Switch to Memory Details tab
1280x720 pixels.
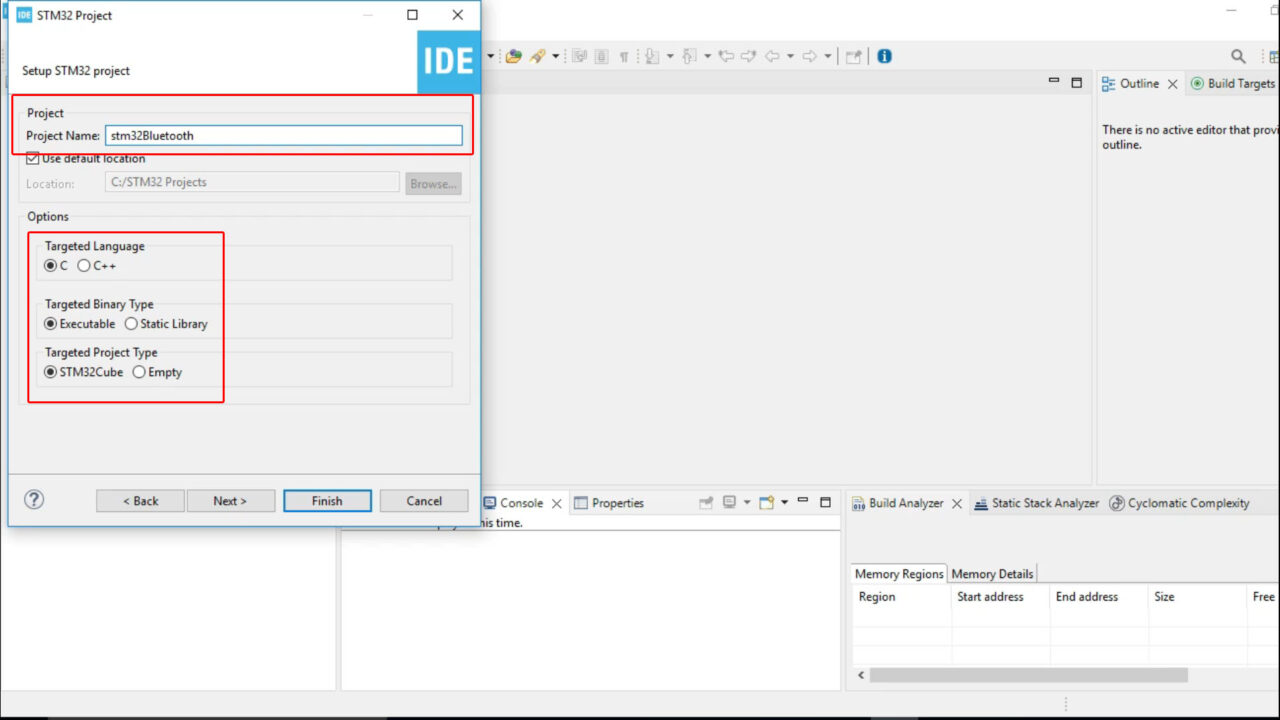point(992,574)
